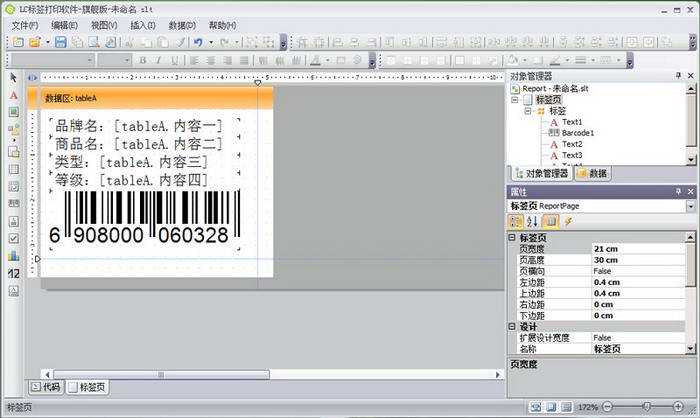Open the 标签页 ReportPage object dropdown
This screenshot has height=418, width=700.
[x=690, y=206]
